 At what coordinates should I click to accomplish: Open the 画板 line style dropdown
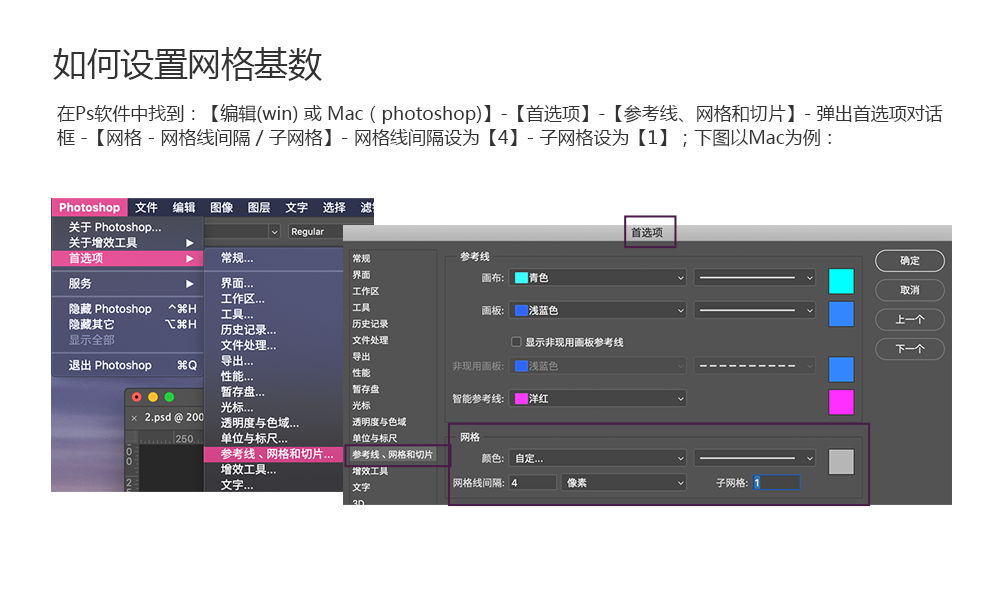(x=754, y=310)
